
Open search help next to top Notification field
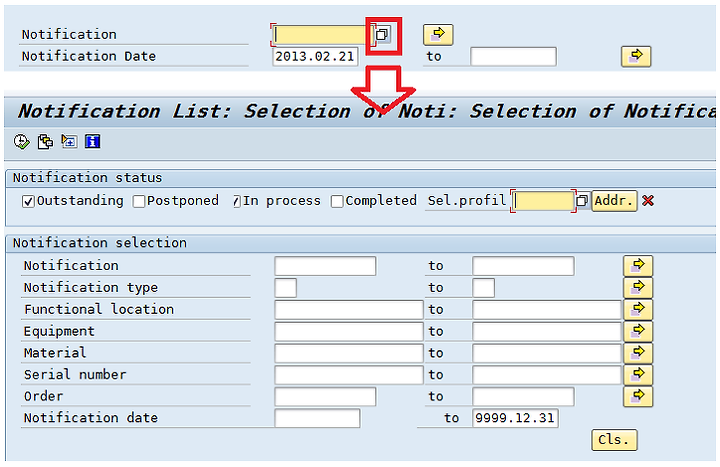pos(382,34)
